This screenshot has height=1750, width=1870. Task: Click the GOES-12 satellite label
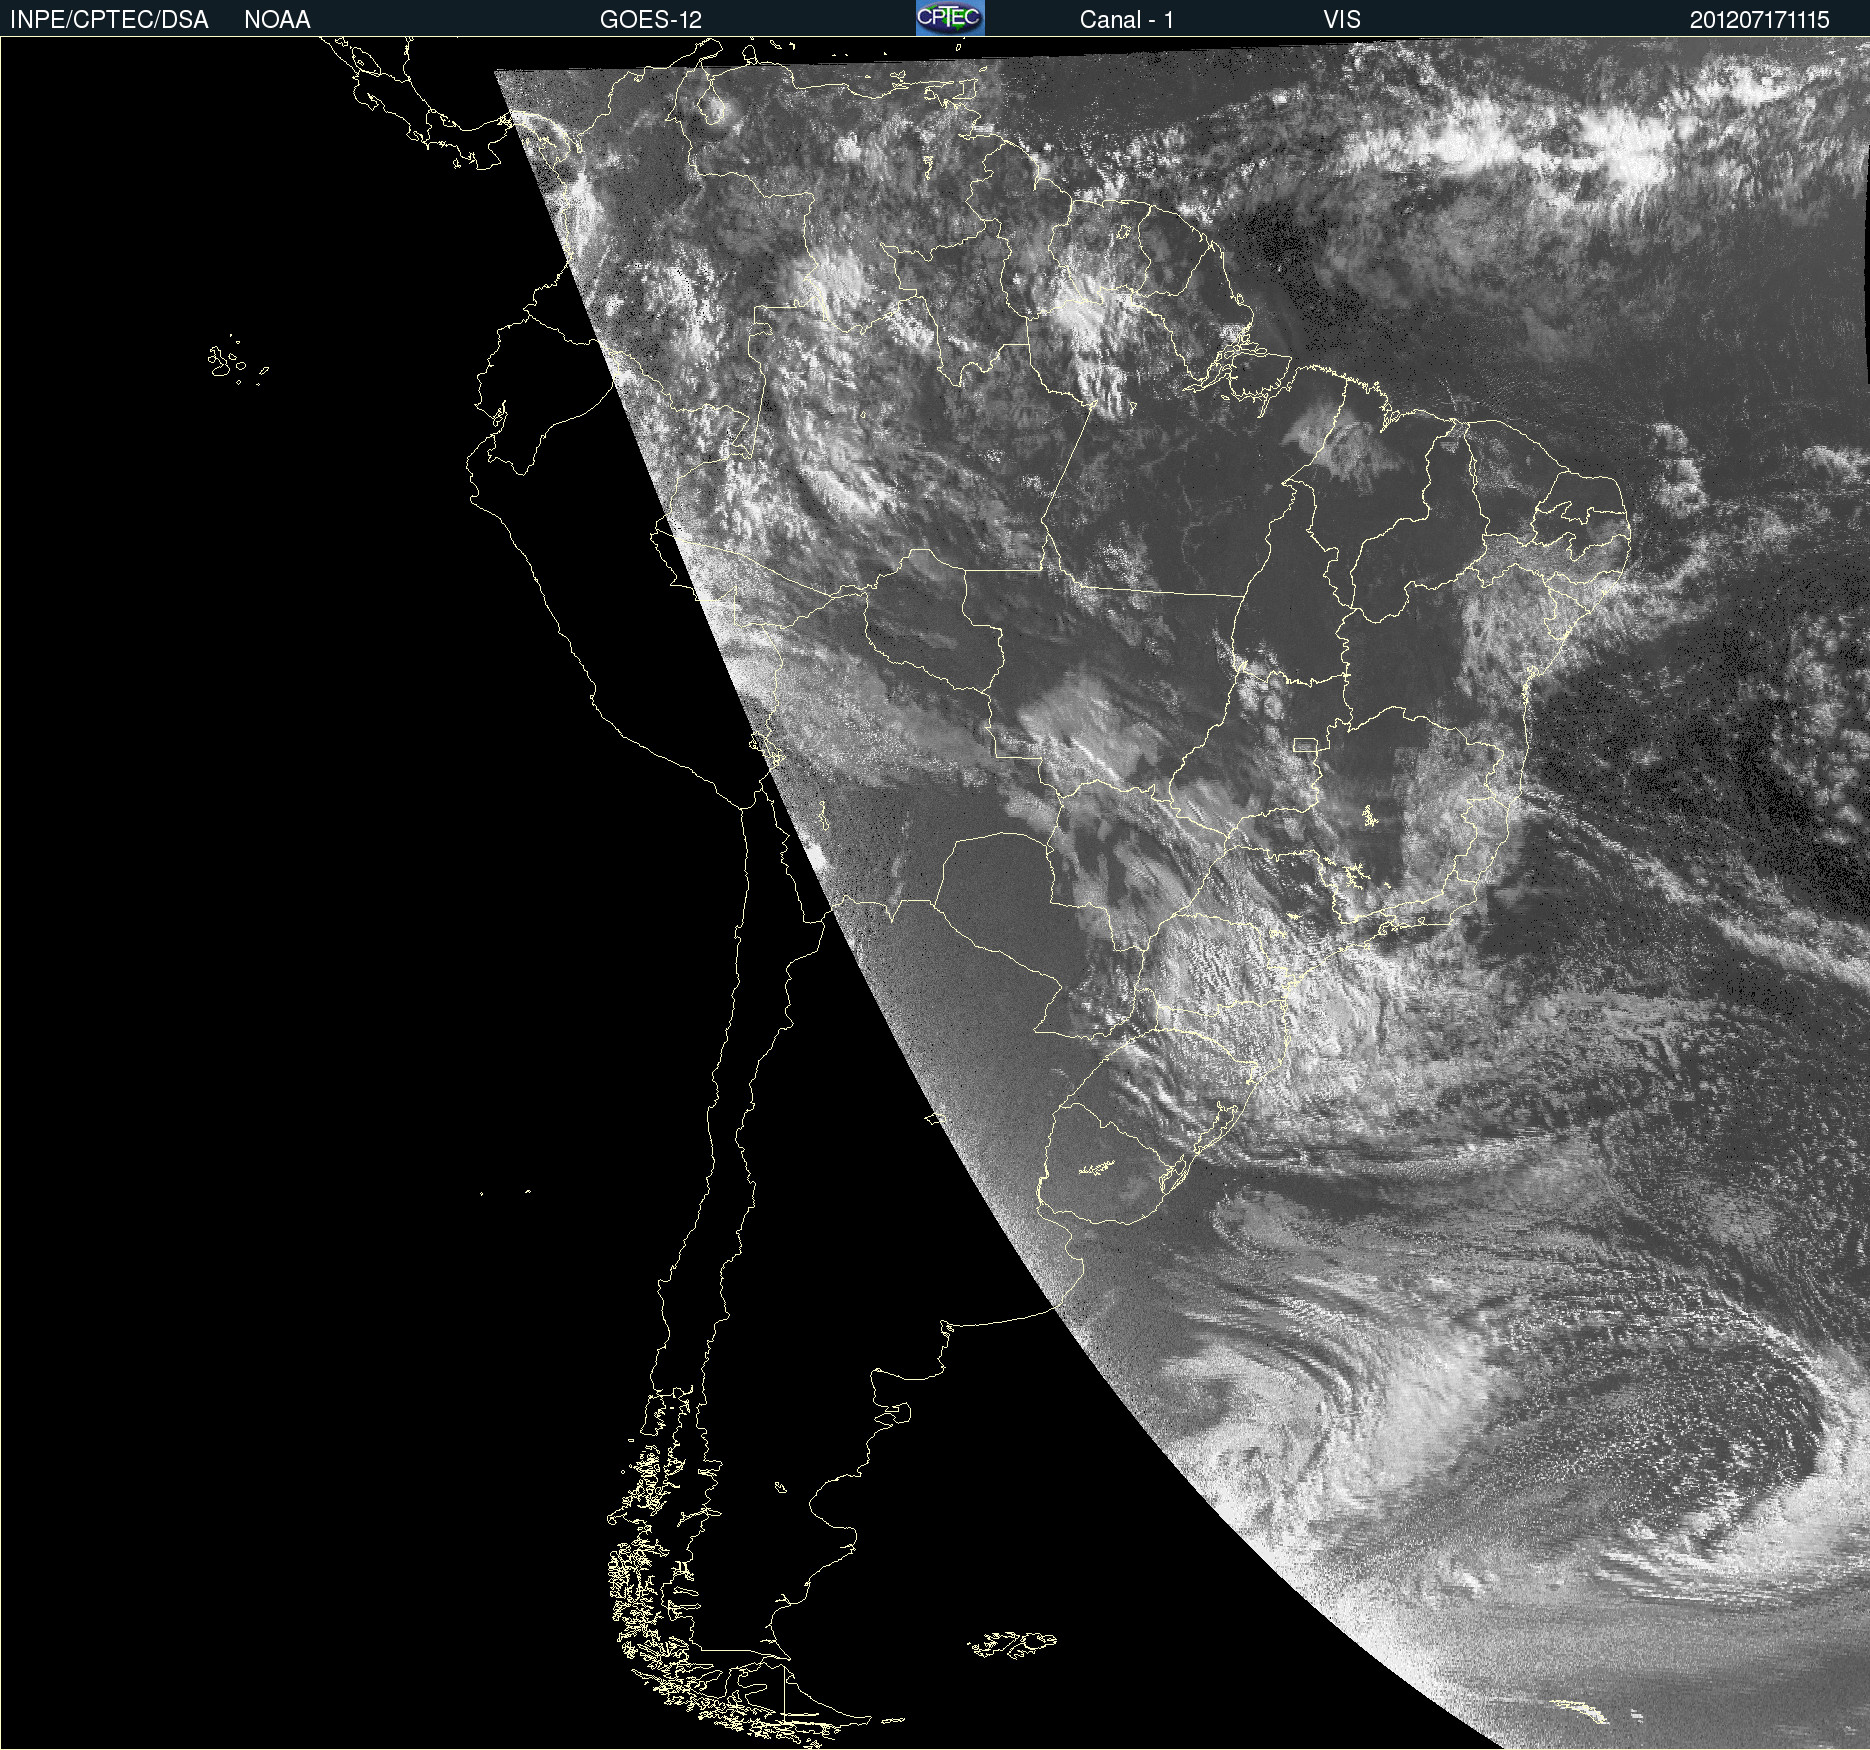pyautogui.click(x=651, y=20)
